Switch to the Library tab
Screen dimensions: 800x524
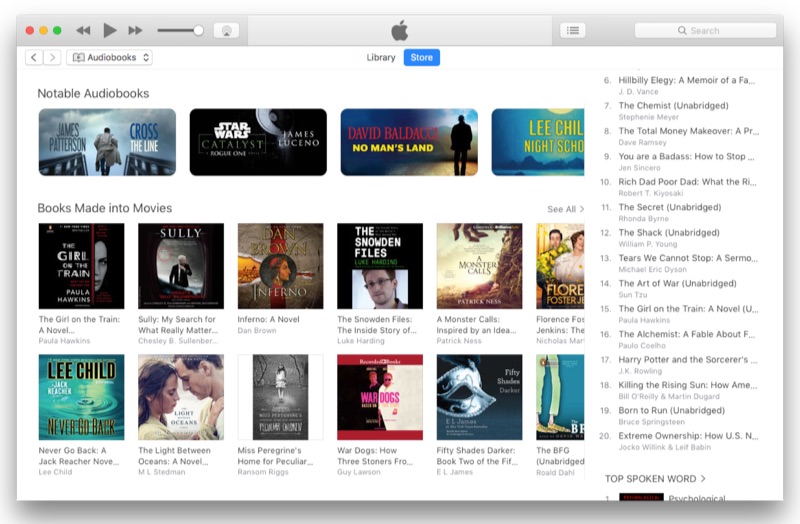click(381, 58)
